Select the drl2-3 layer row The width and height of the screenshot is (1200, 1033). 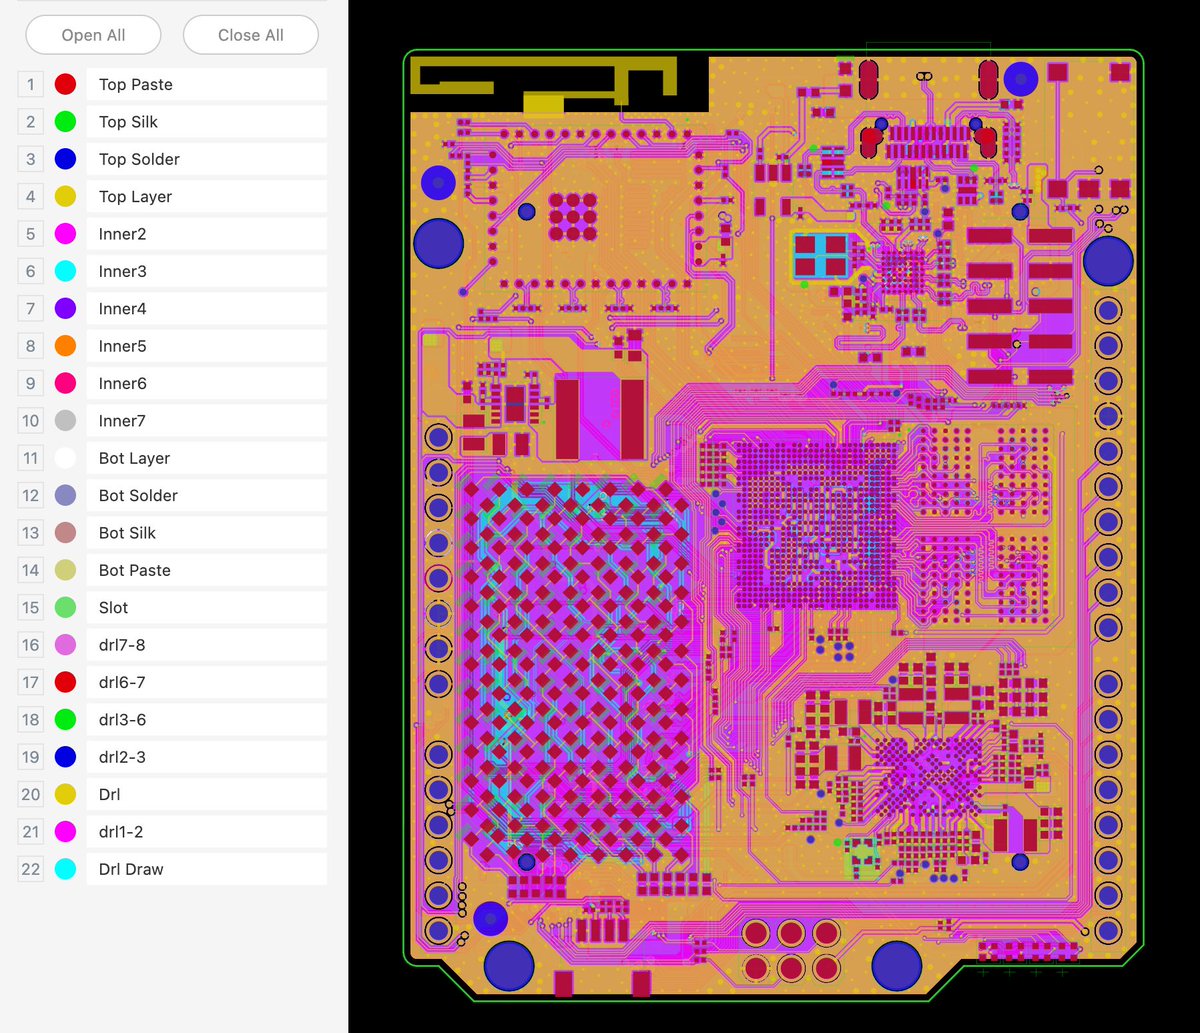[207, 757]
